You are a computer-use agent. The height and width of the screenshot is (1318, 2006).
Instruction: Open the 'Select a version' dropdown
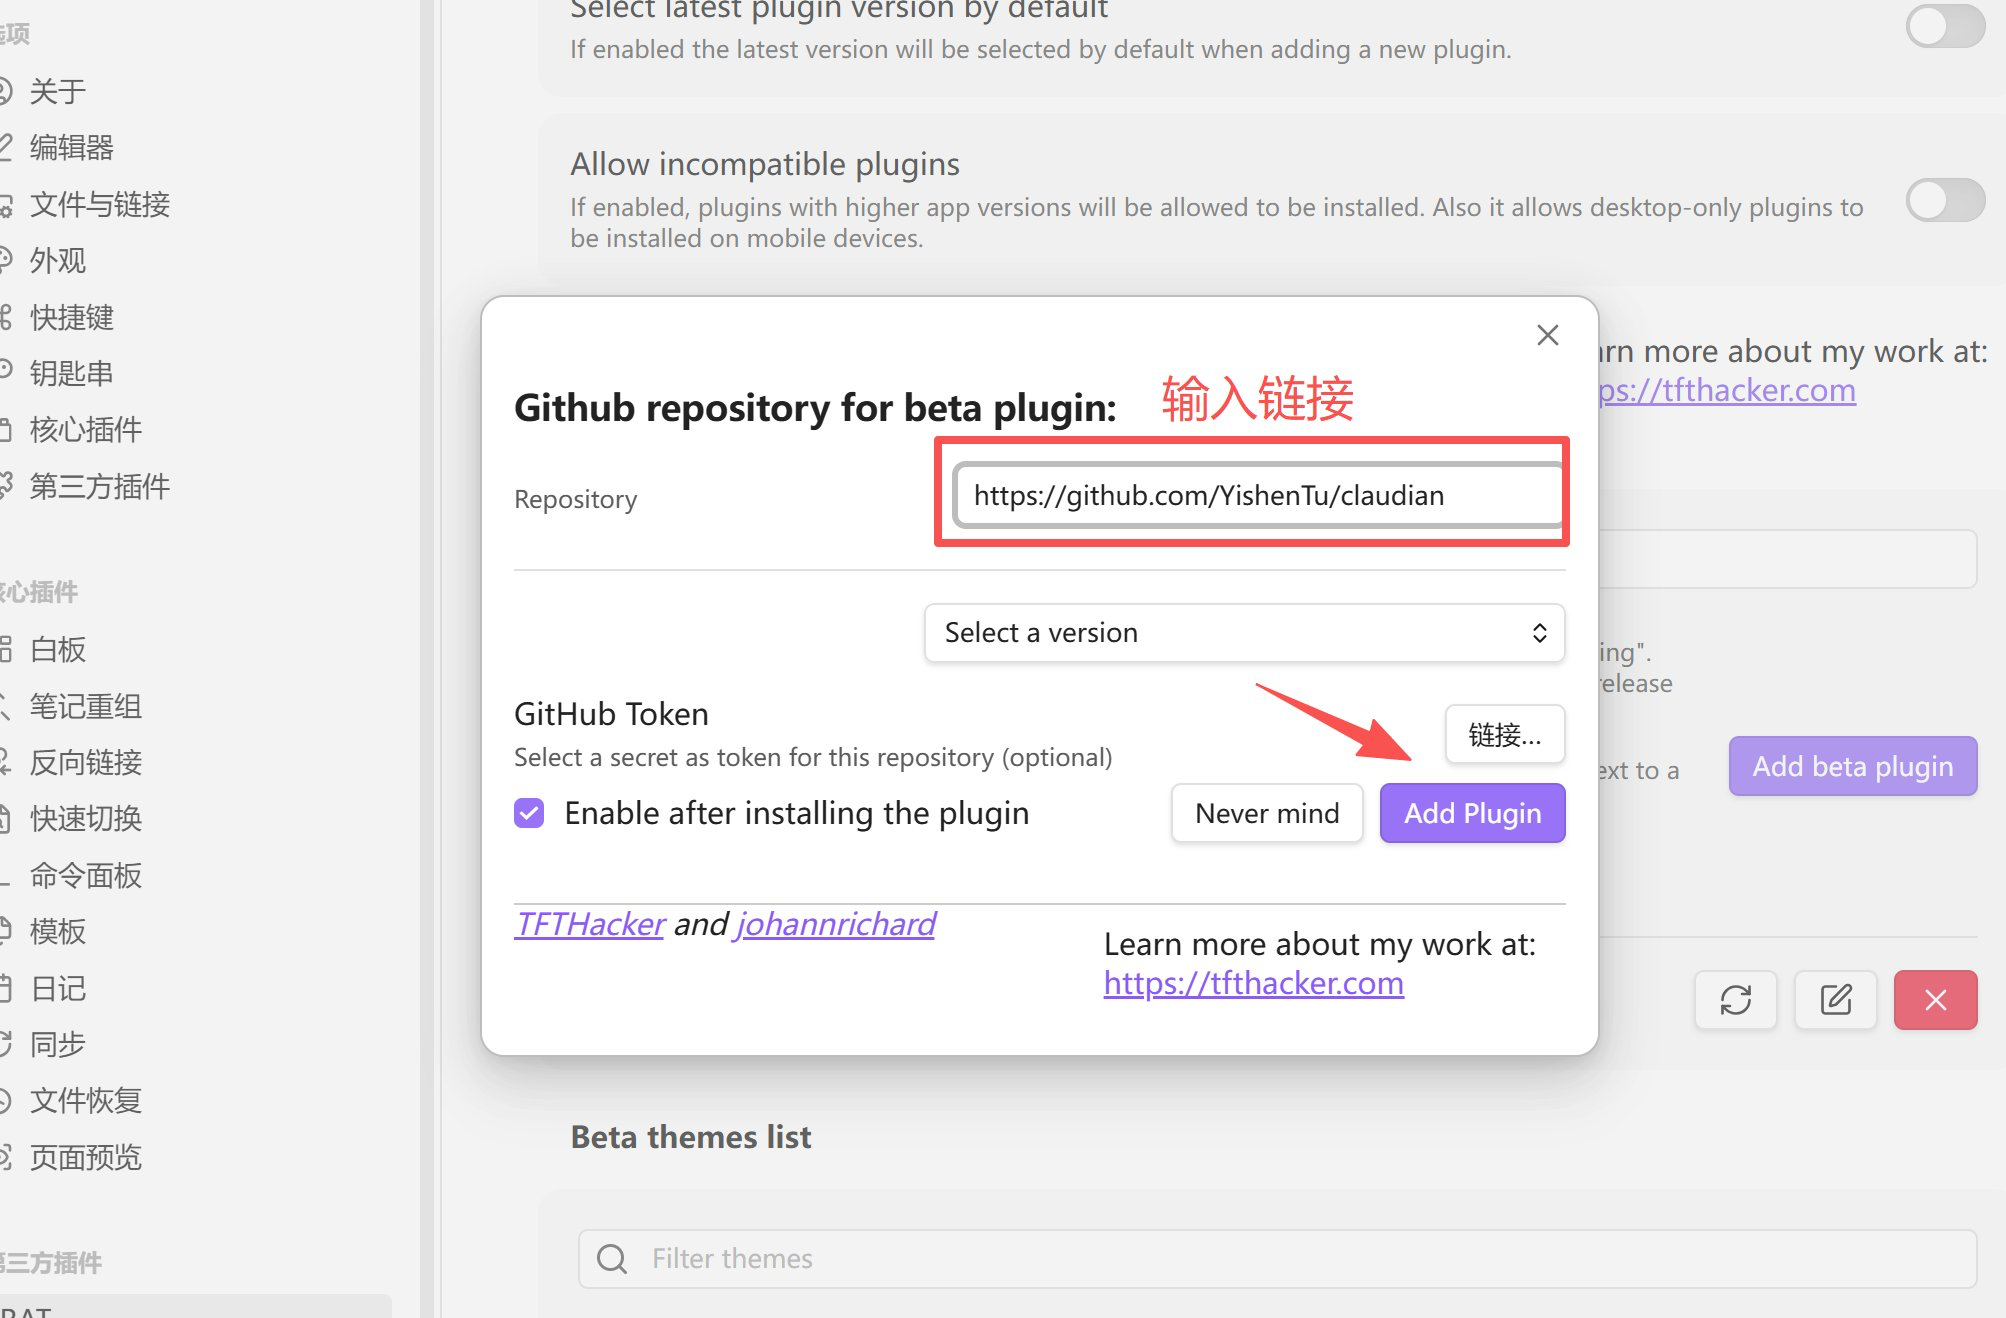(x=1244, y=632)
